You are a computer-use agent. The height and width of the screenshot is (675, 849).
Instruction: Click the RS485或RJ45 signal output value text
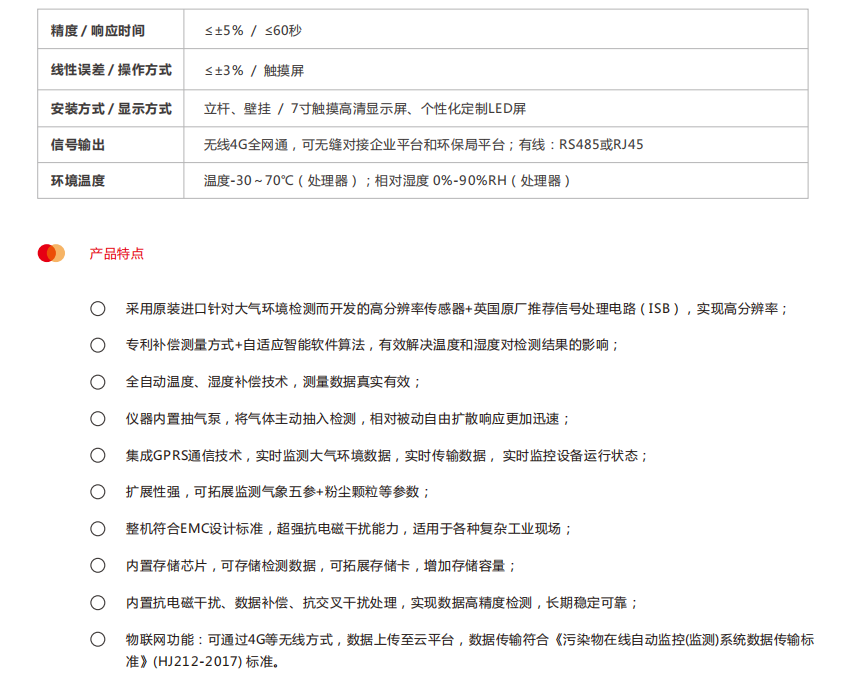tap(601, 145)
